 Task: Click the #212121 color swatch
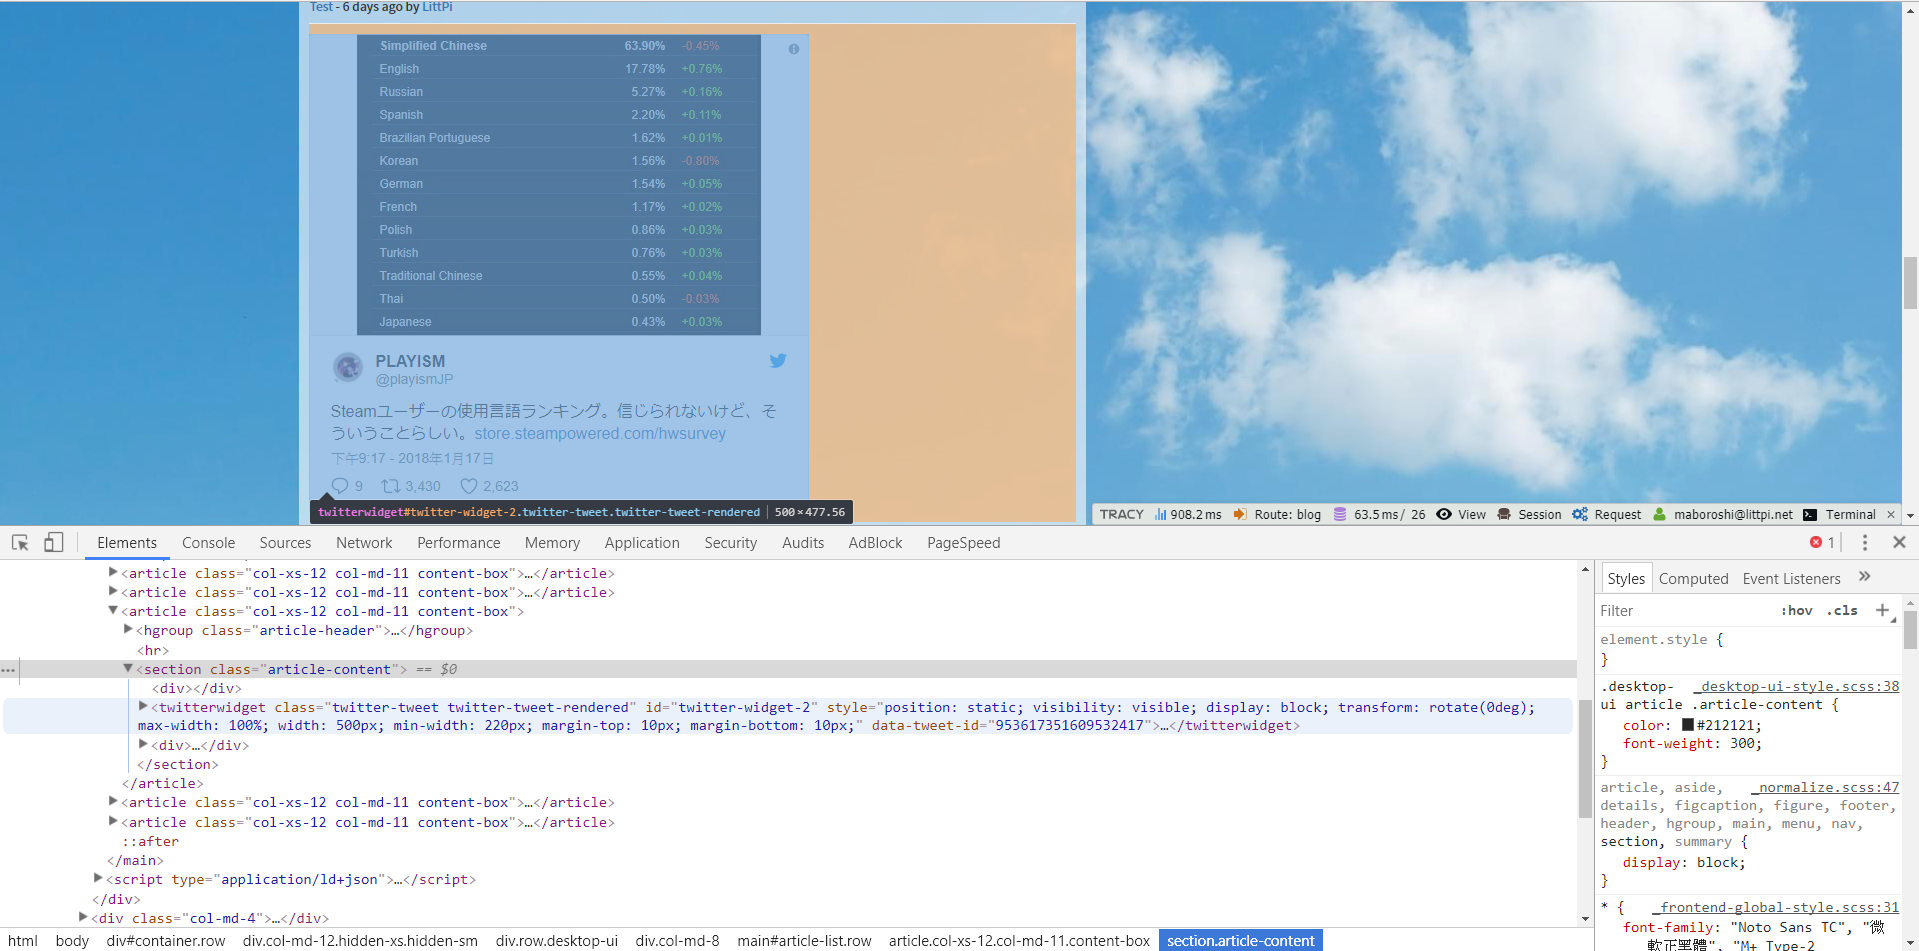[x=1688, y=725]
